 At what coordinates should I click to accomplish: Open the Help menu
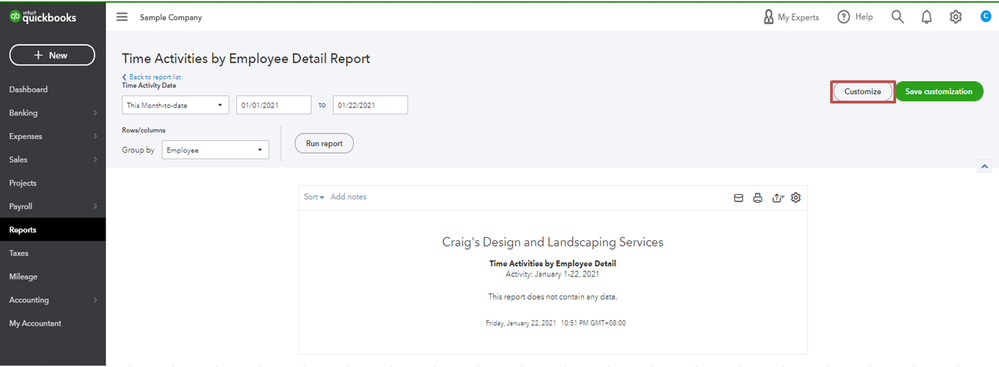pos(855,17)
